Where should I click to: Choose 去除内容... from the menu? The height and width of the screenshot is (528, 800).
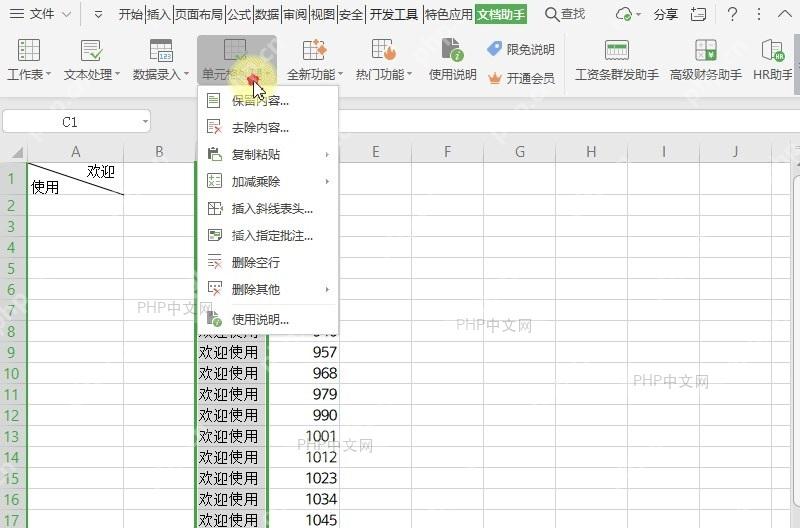(268, 127)
